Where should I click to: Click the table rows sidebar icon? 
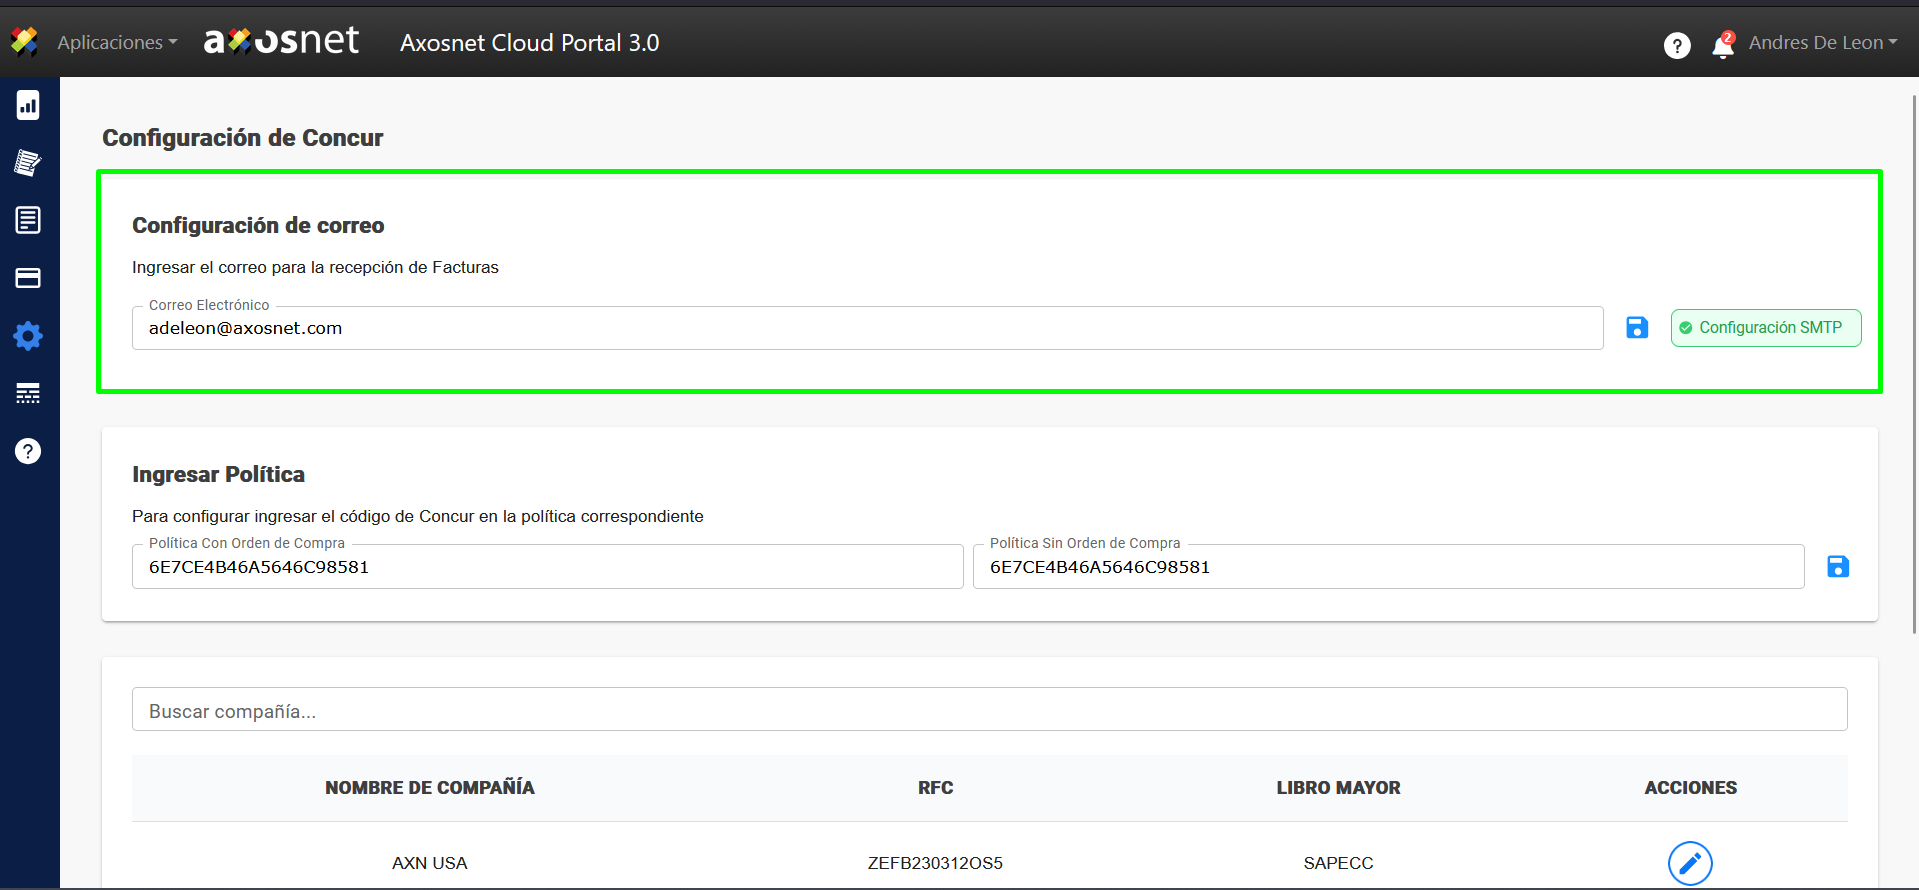(x=28, y=393)
